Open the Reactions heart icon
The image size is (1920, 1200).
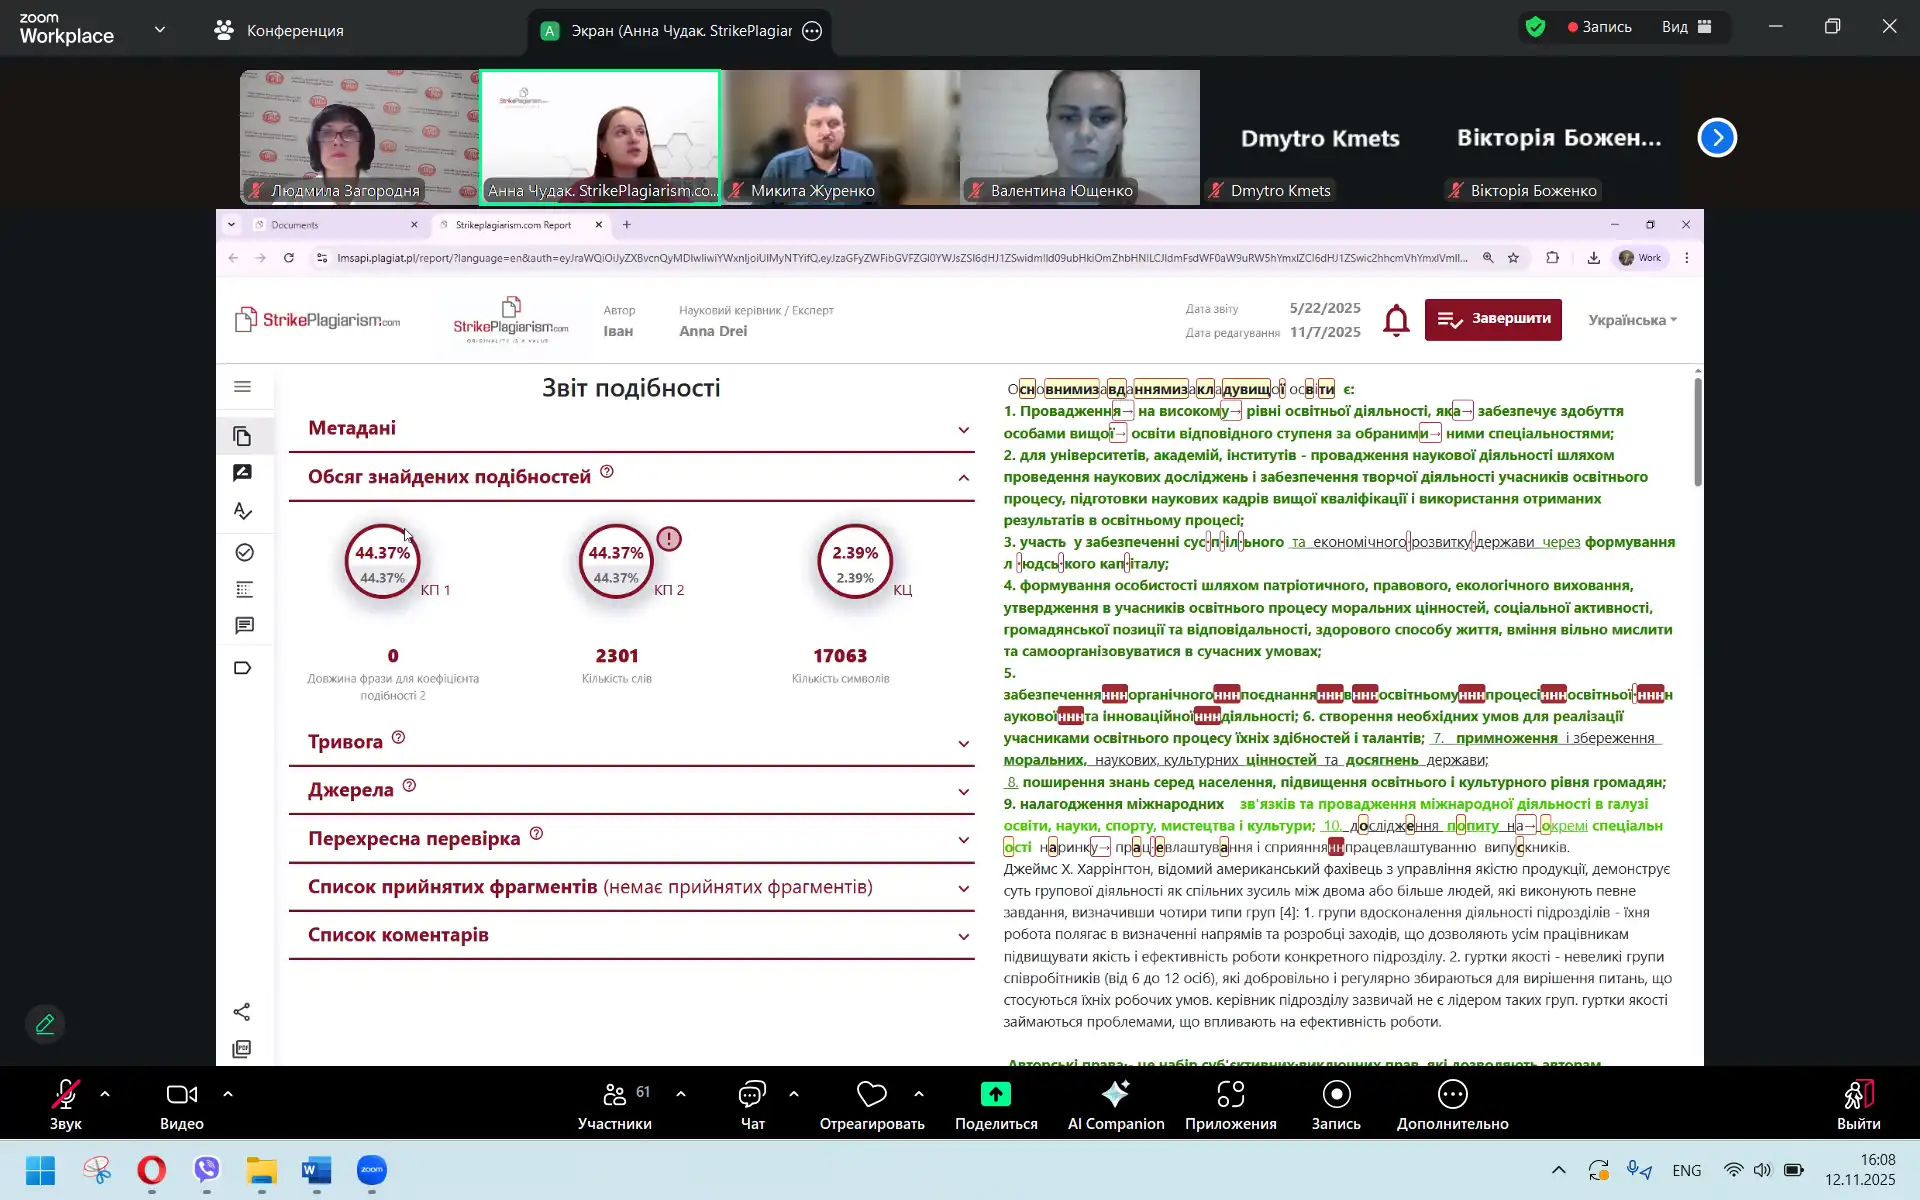tap(871, 1095)
